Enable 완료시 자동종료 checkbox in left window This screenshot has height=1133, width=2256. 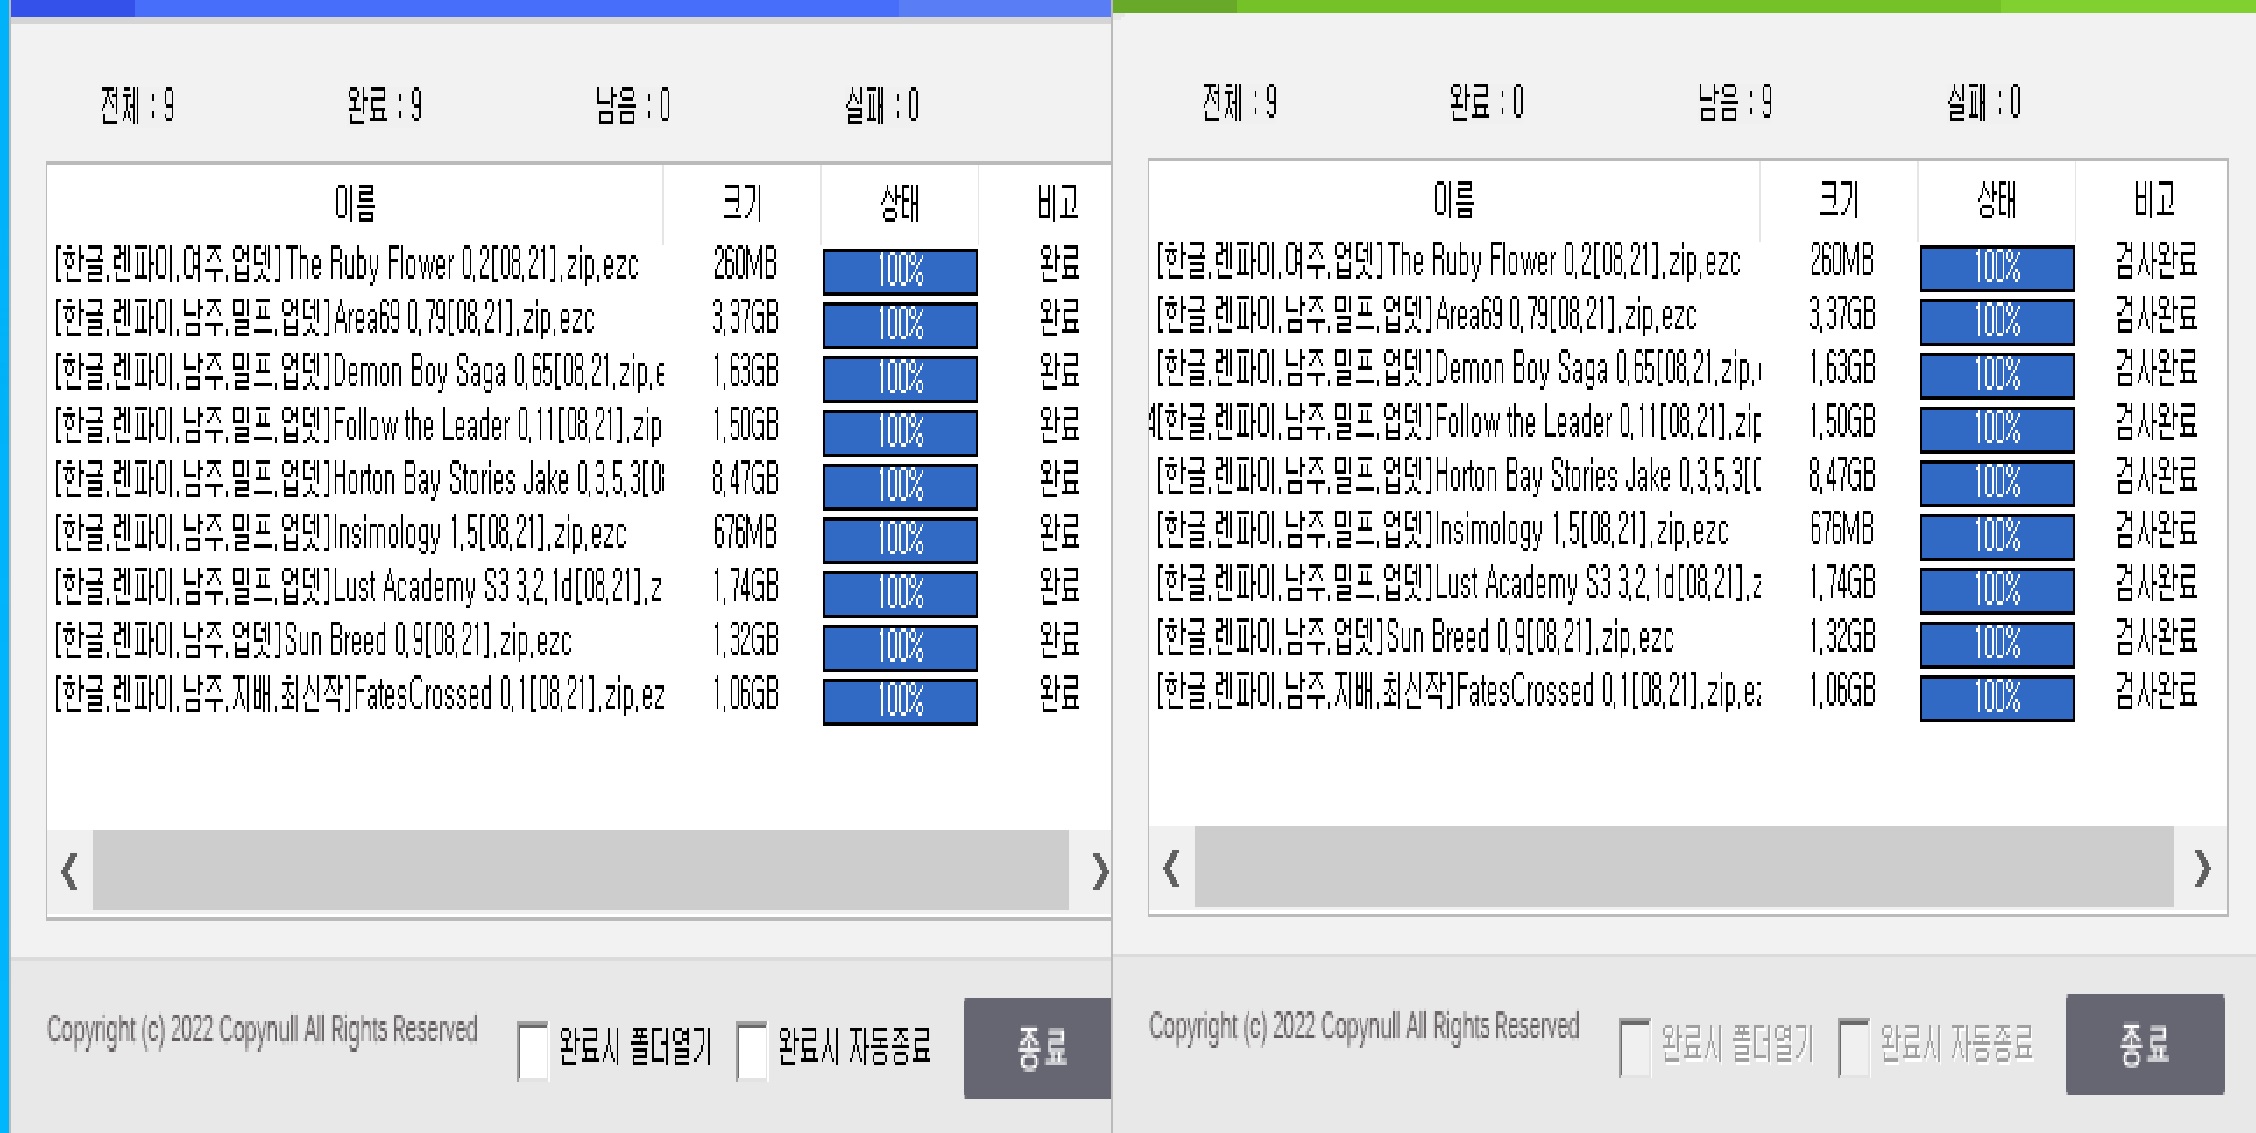751,1050
